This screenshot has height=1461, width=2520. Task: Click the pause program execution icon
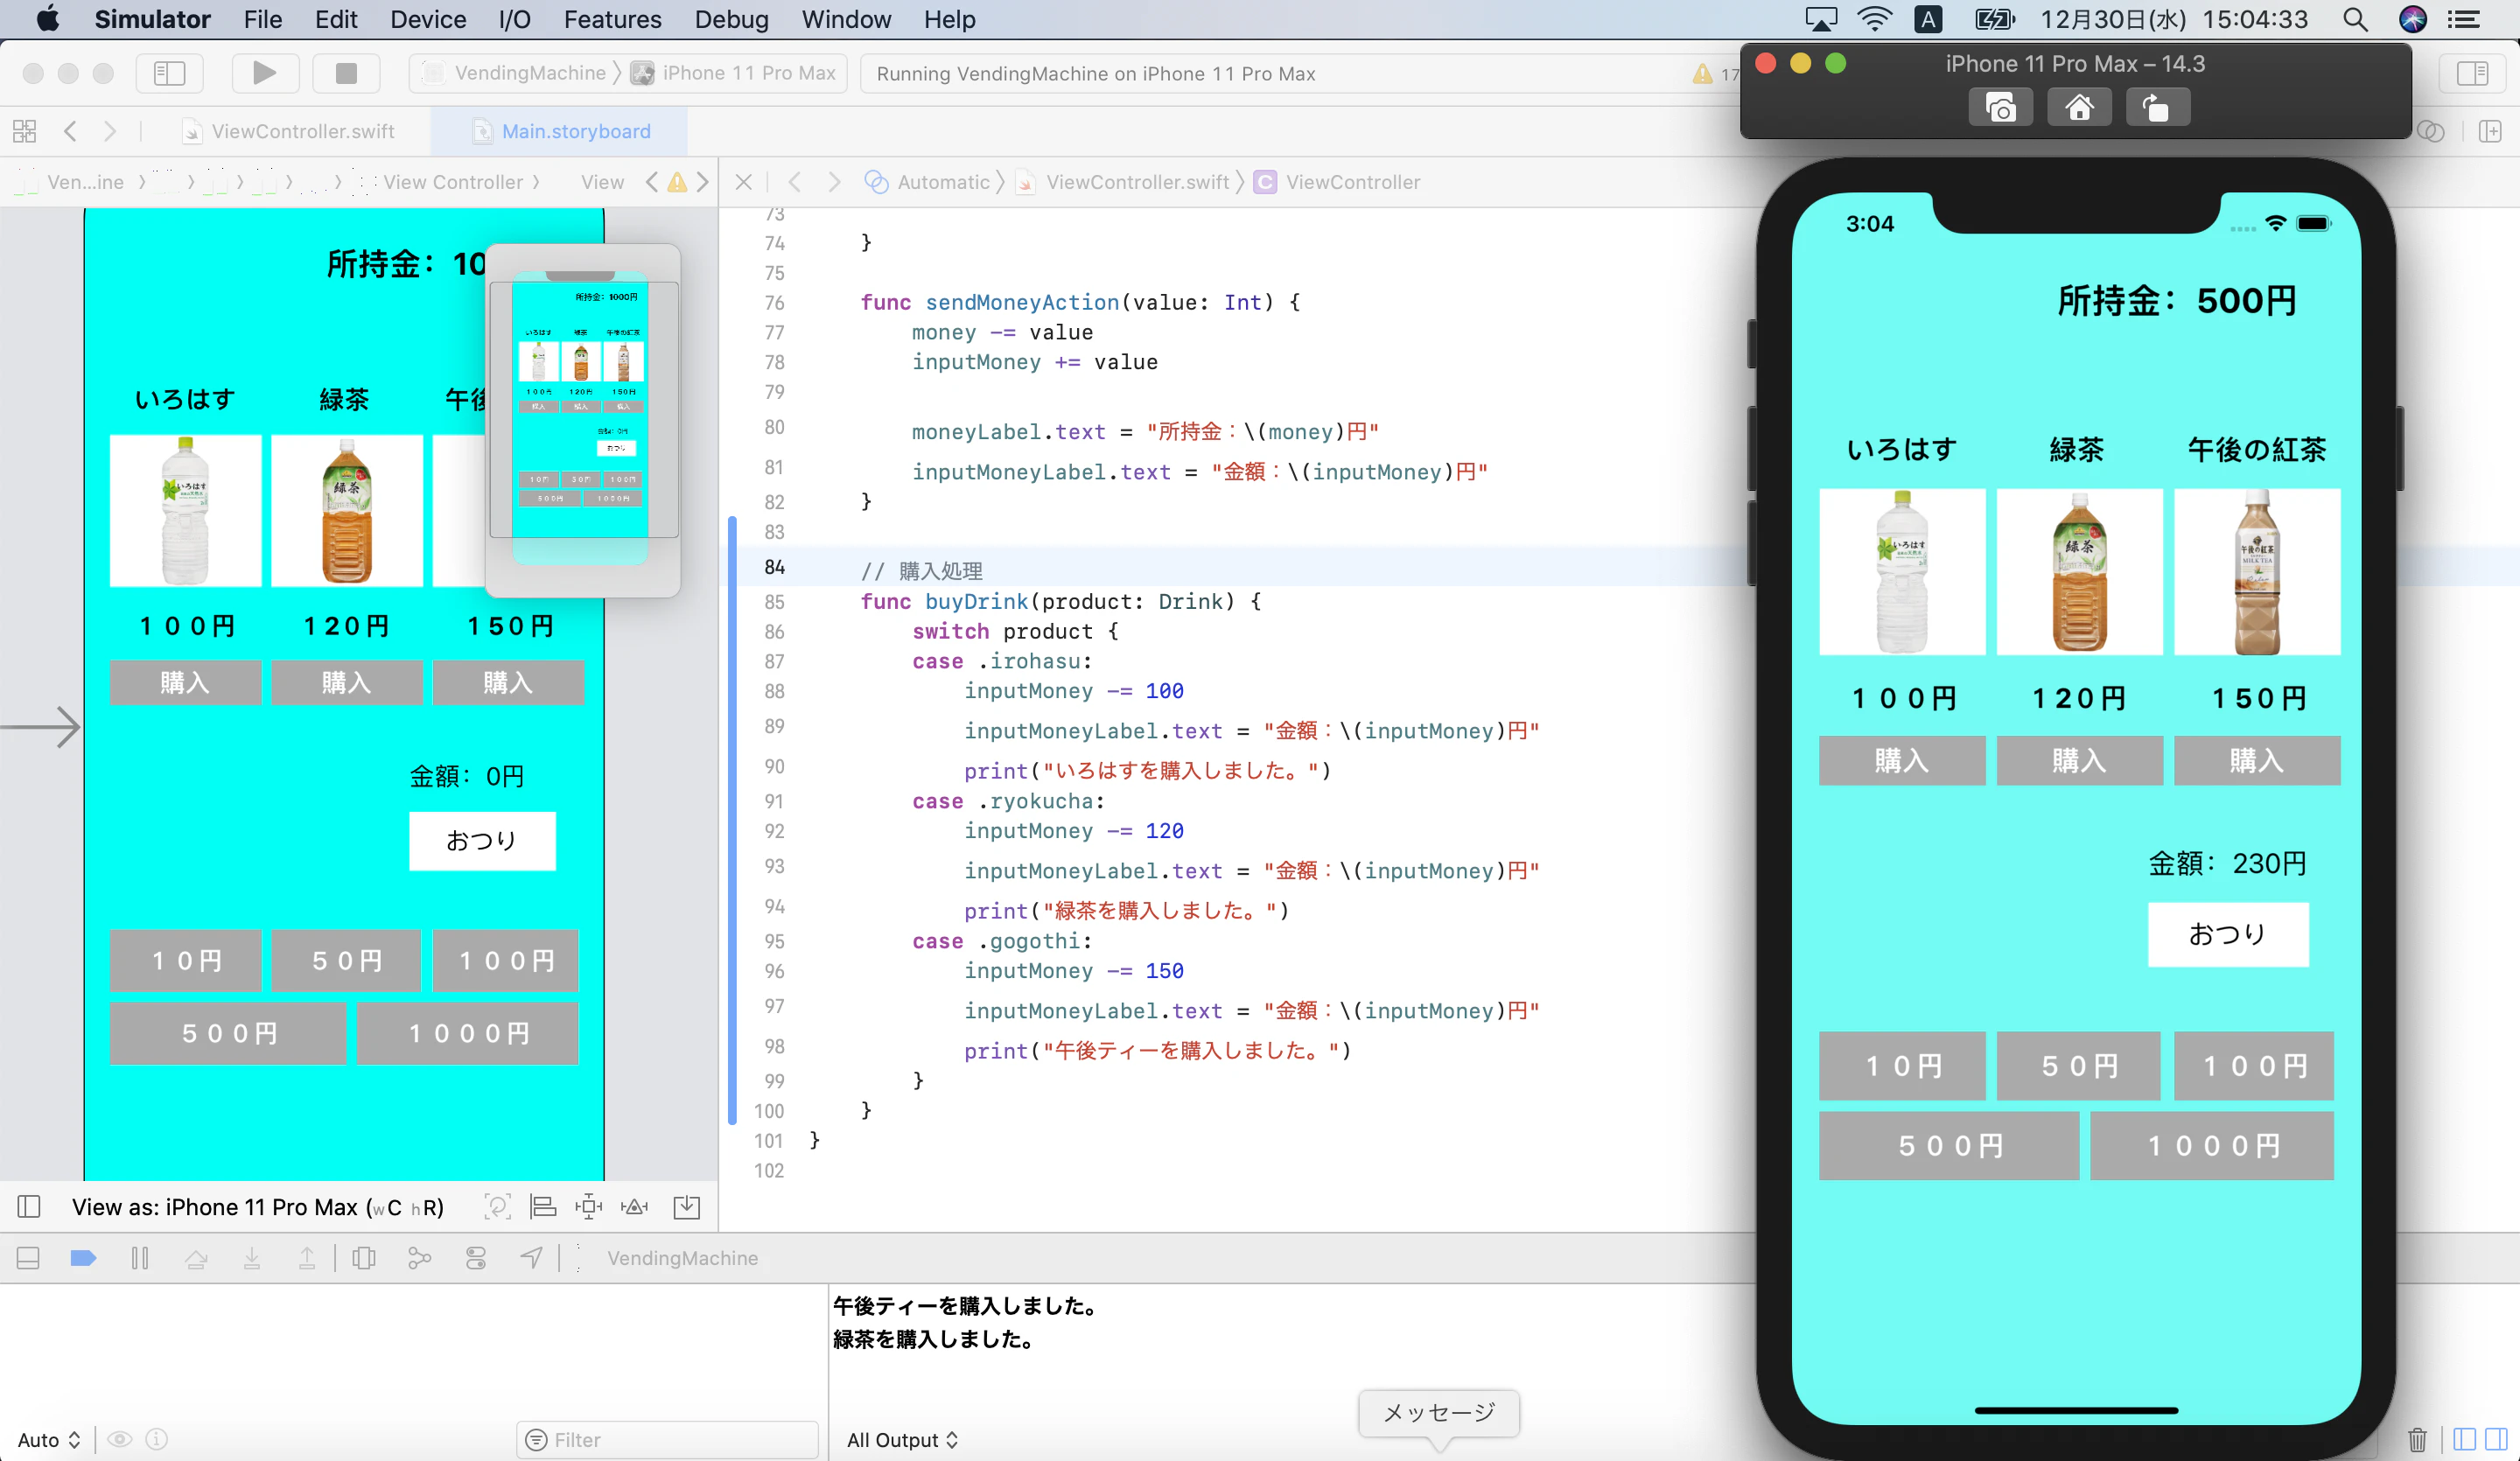[140, 1258]
